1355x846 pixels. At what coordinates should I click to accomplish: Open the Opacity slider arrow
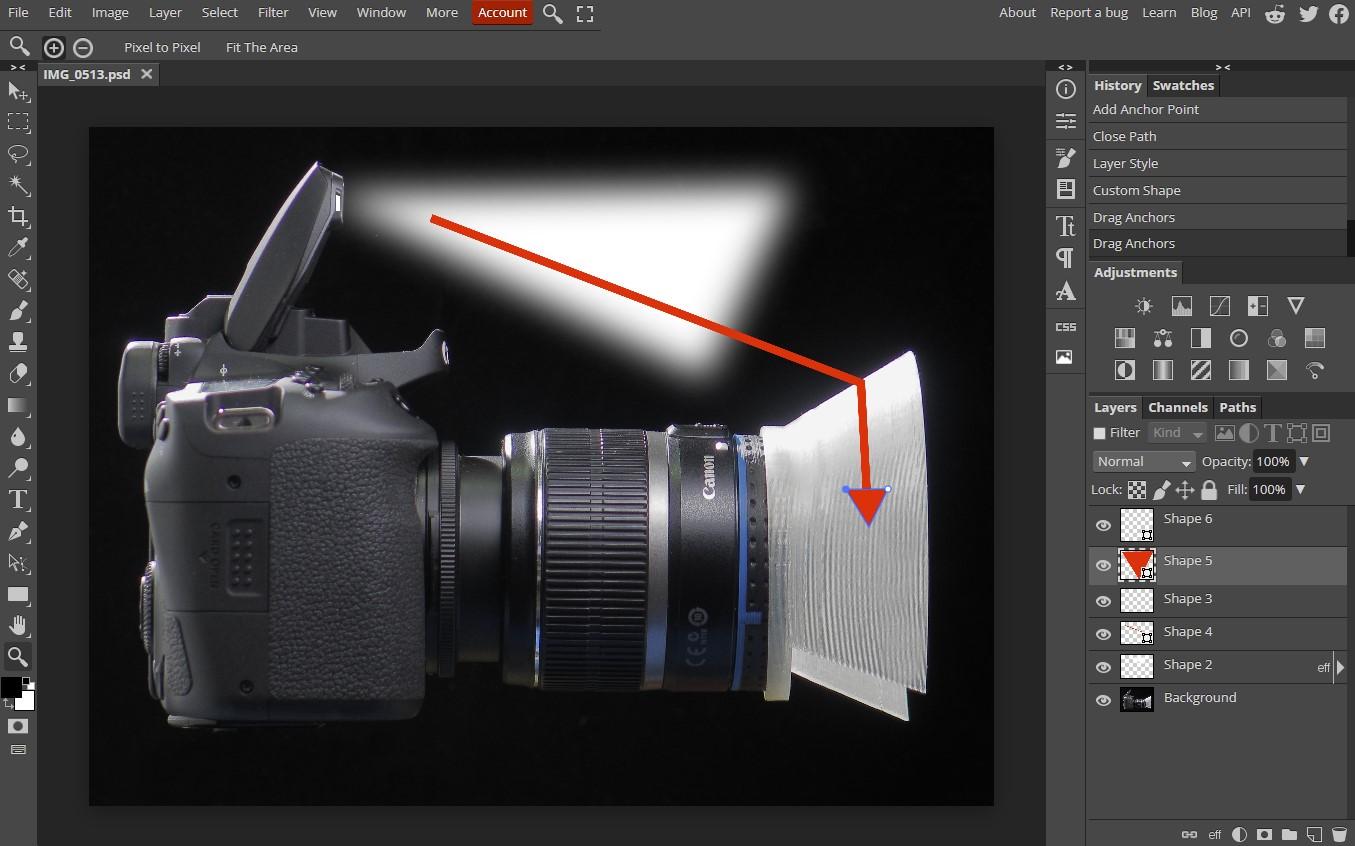[x=1304, y=461]
